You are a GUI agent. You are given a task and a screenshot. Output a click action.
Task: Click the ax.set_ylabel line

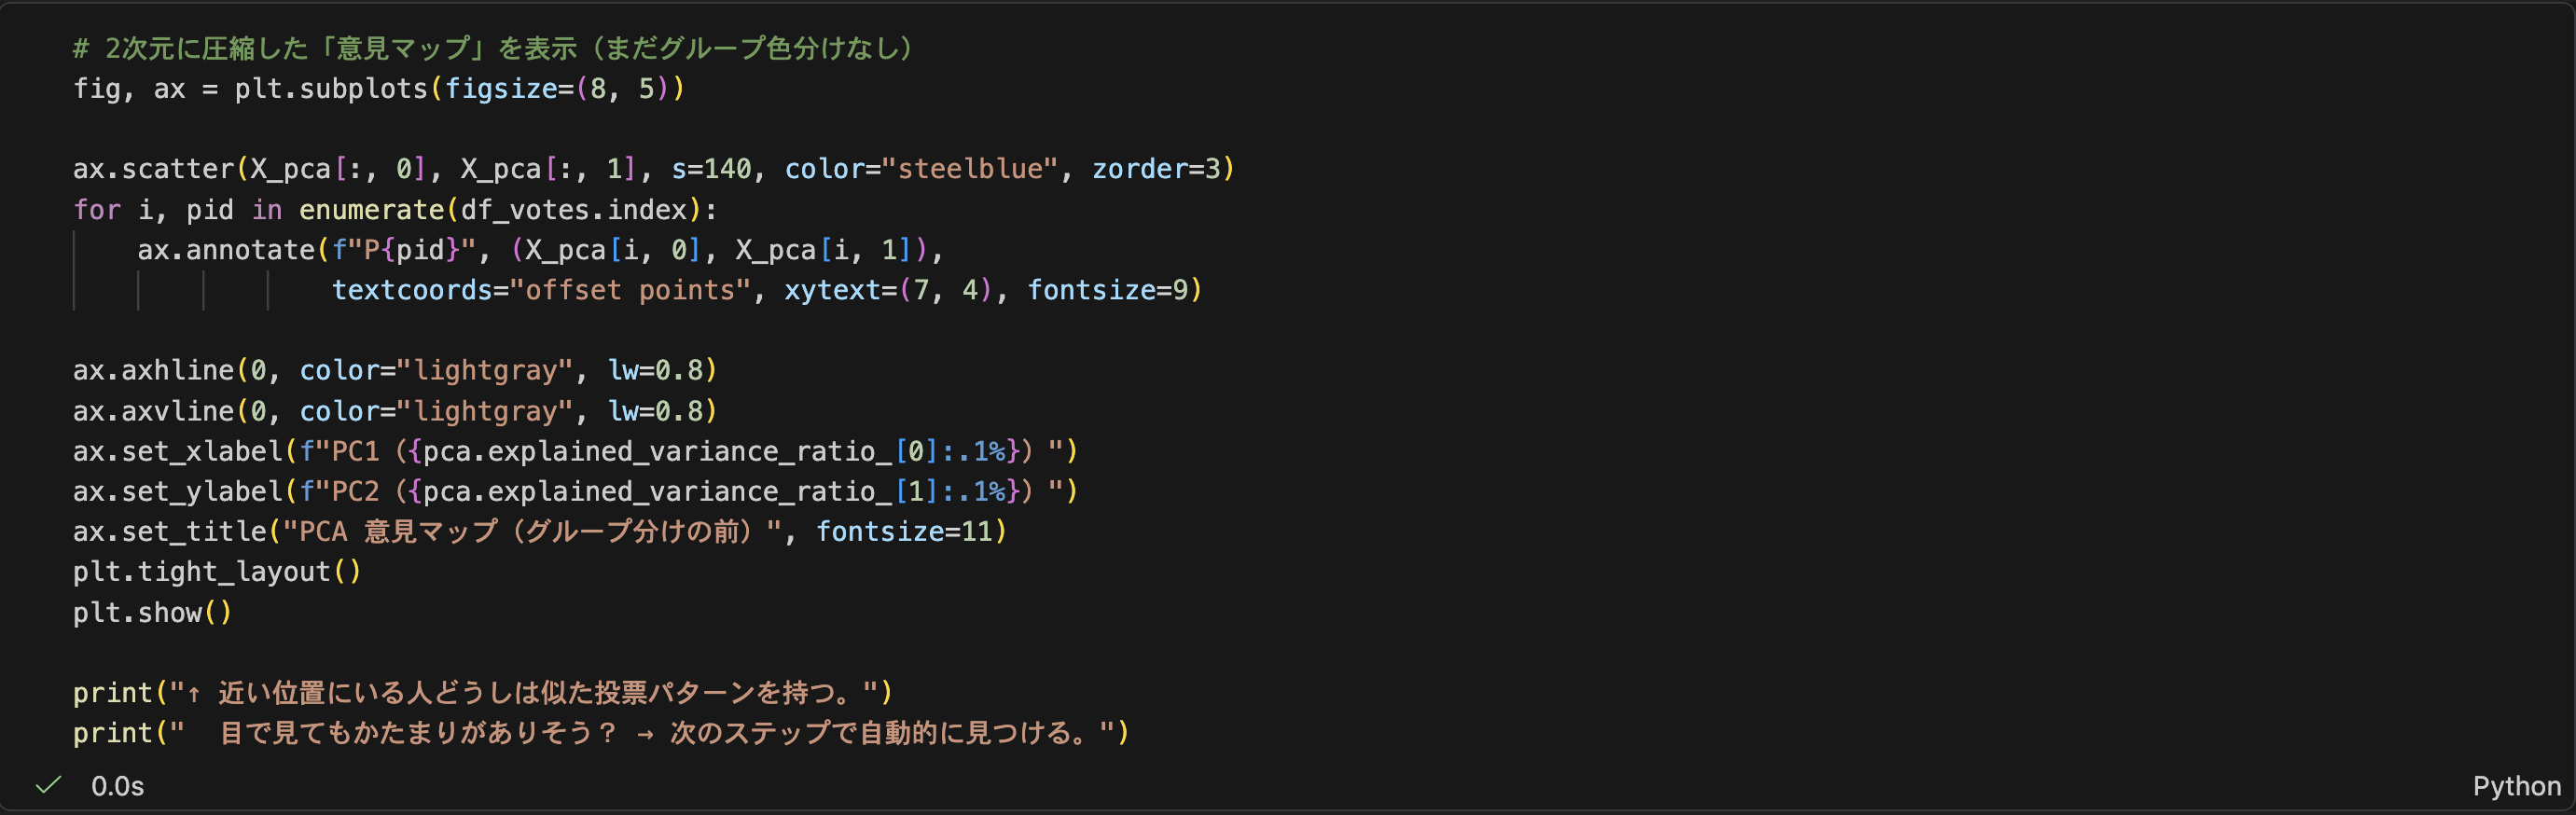coord(575,492)
